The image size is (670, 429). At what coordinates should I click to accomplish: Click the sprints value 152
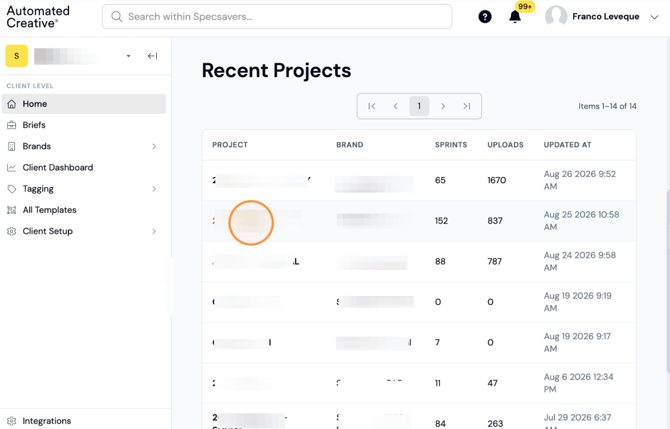click(441, 221)
